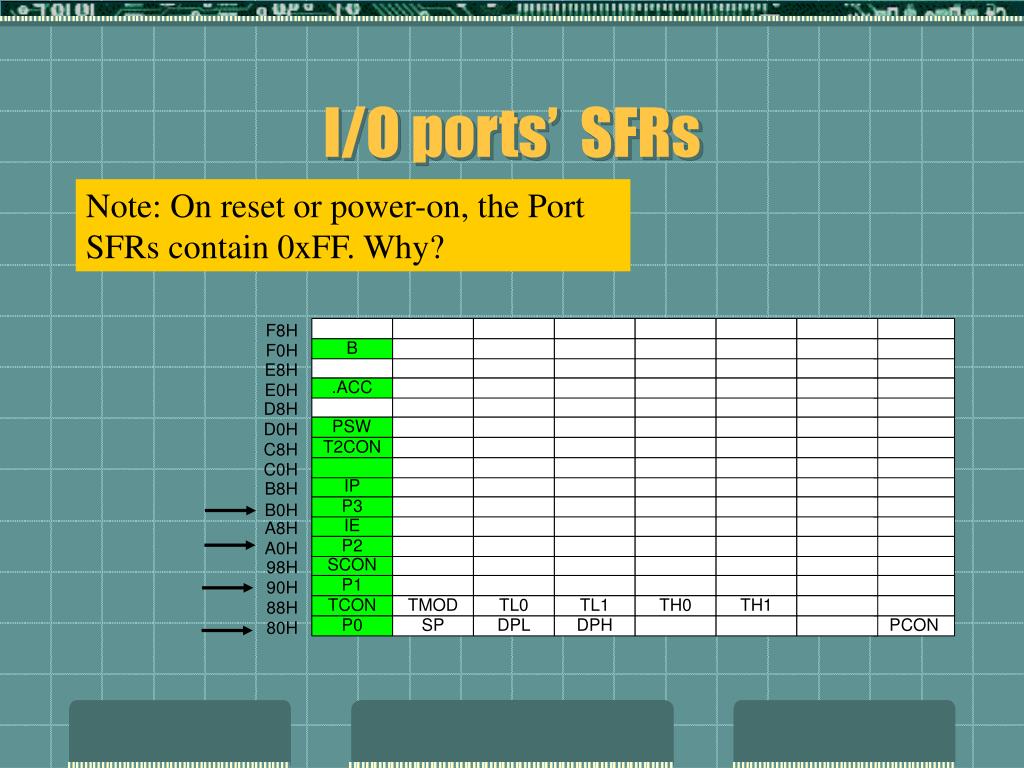This screenshot has height=768, width=1024.
Task: Select the TCON cell
Action: tap(352, 605)
